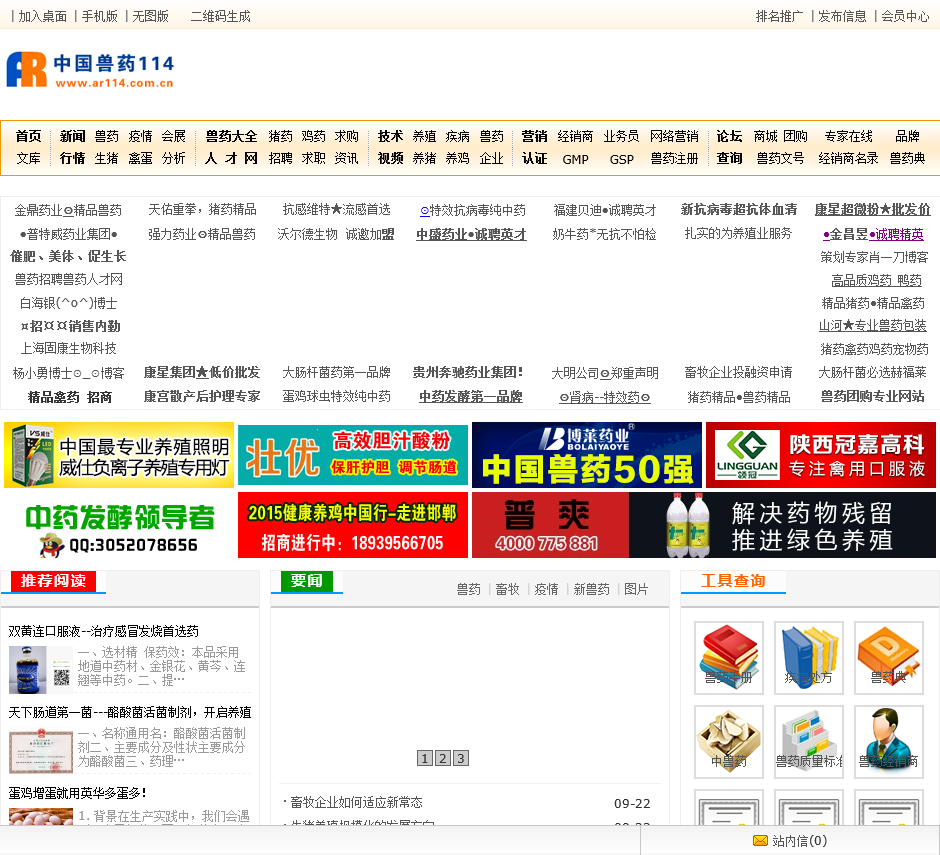Open the 壮优 高效胆汁酸粉 banner
Viewport: 940px width, 855px height.
pyautogui.click(x=352, y=455)
